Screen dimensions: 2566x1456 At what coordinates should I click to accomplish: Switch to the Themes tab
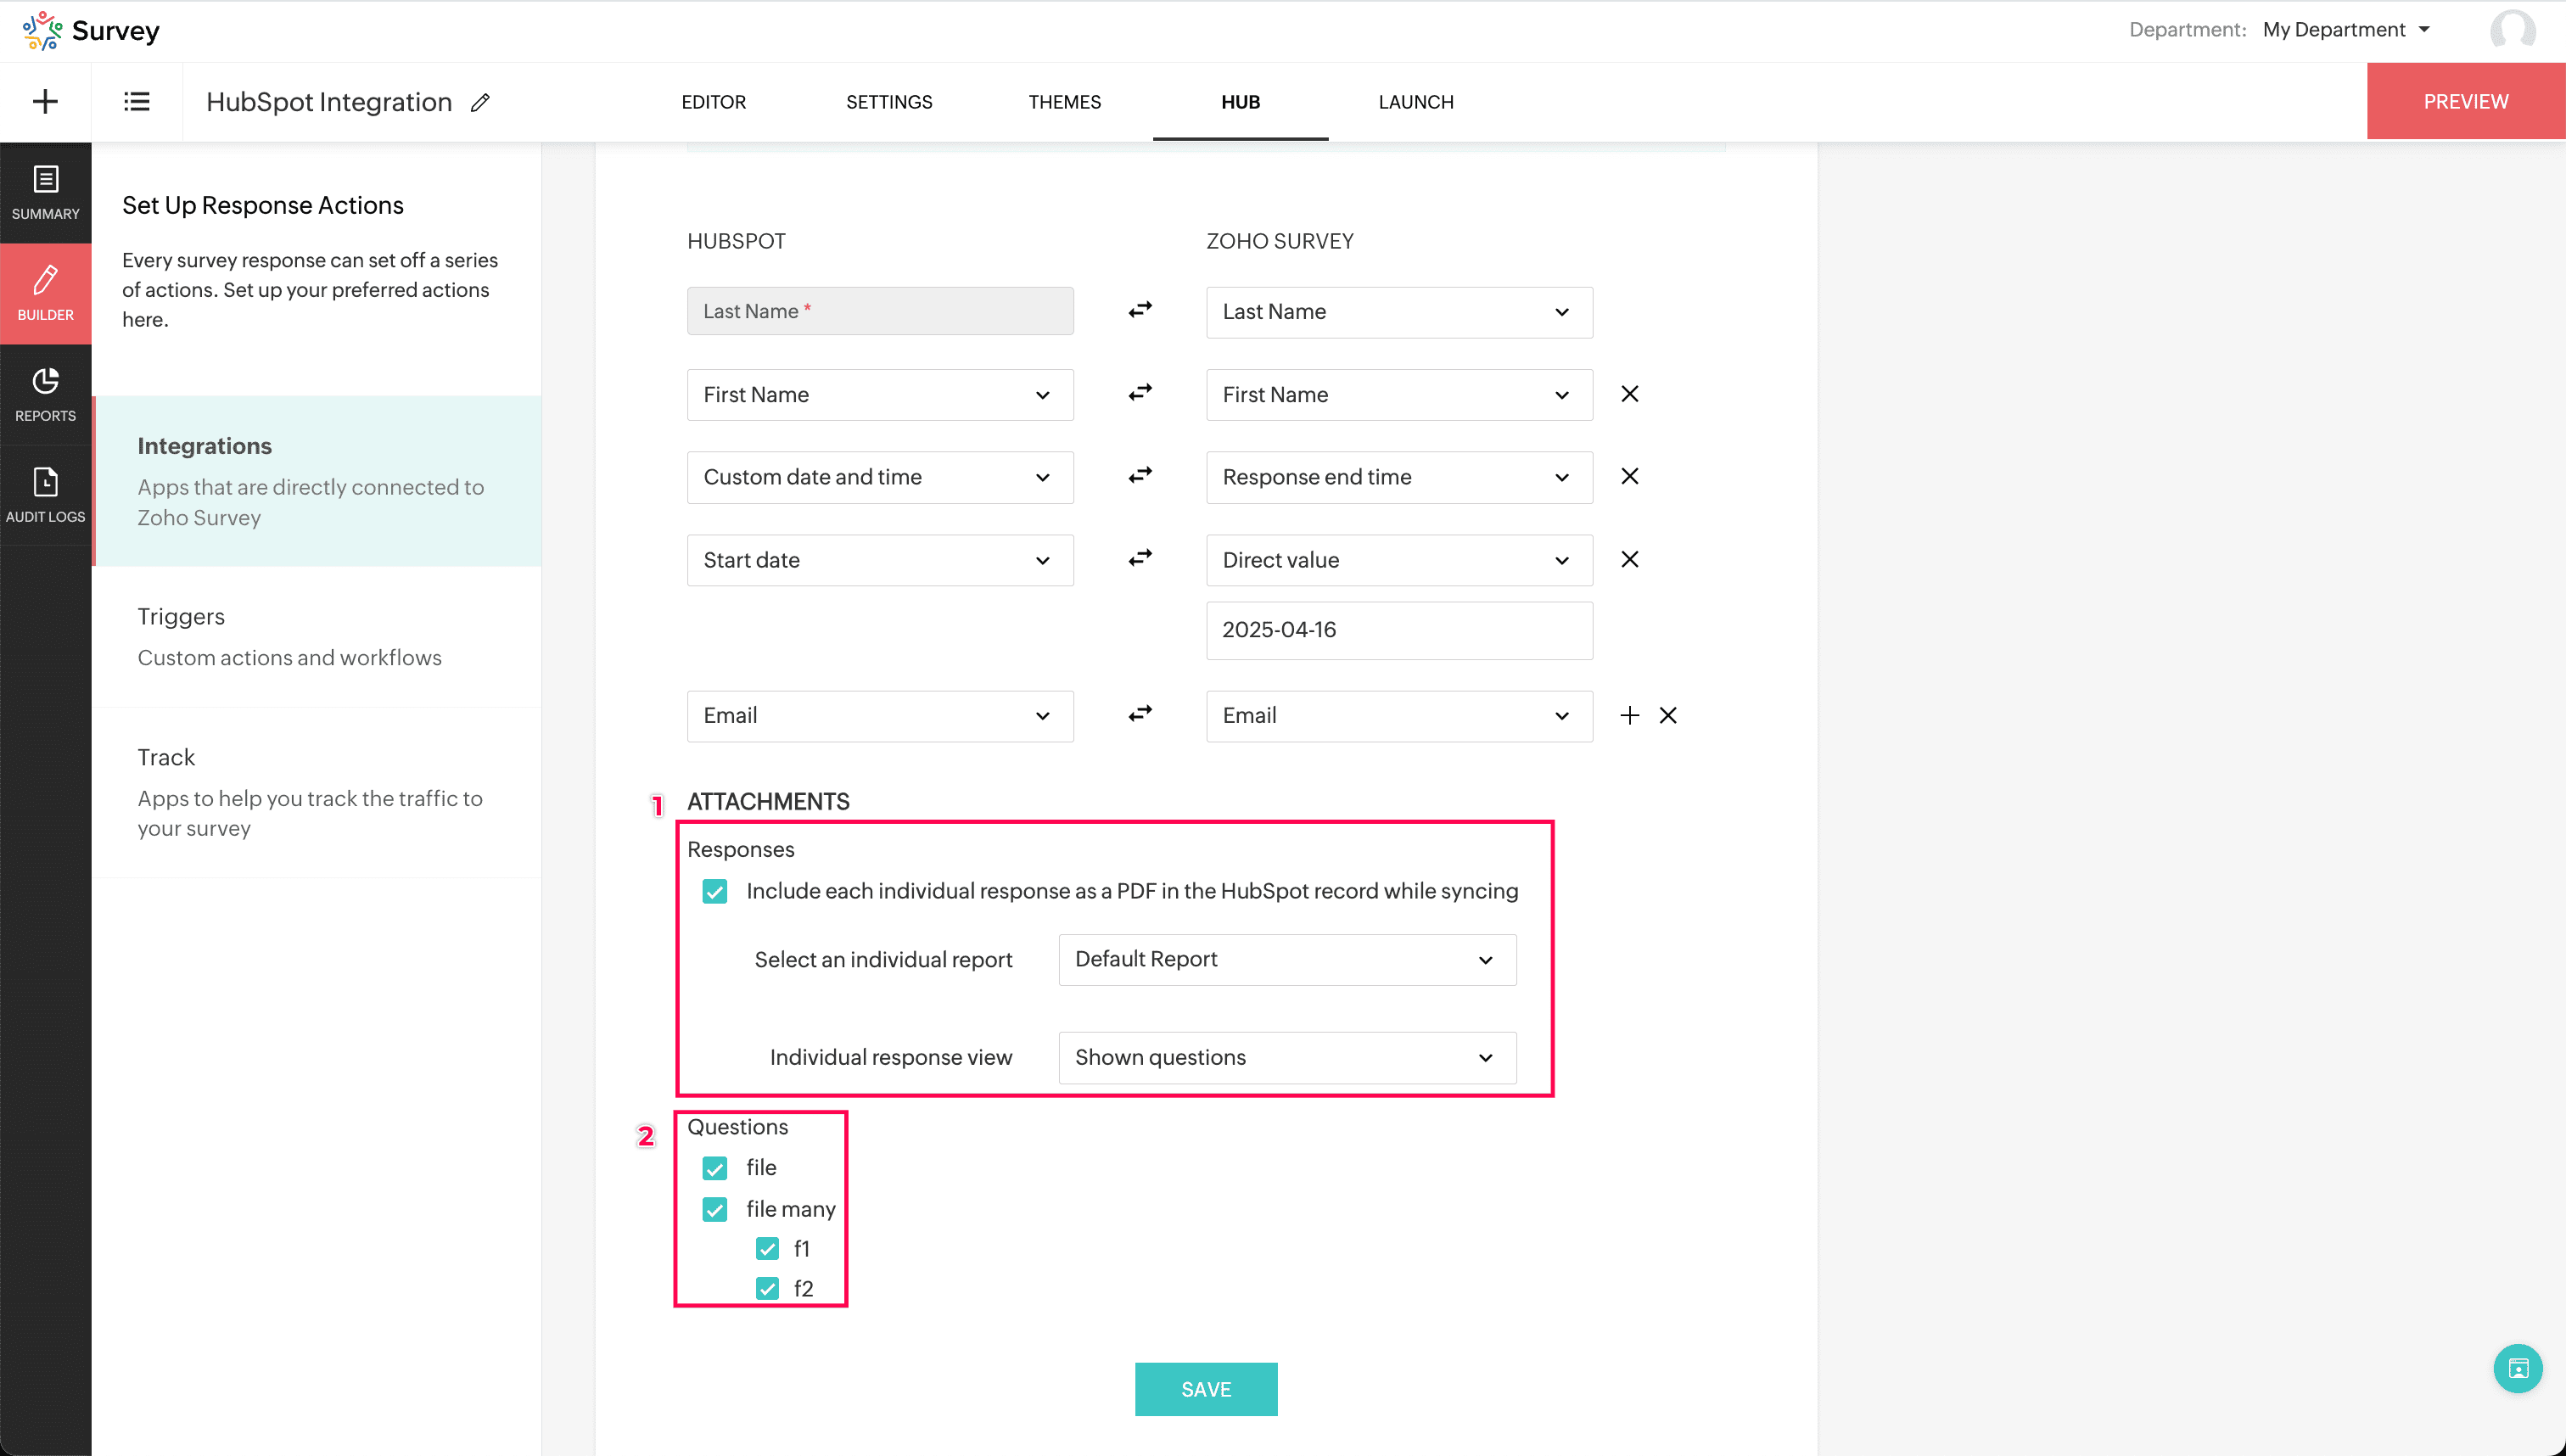click(x=1064, y=102)
